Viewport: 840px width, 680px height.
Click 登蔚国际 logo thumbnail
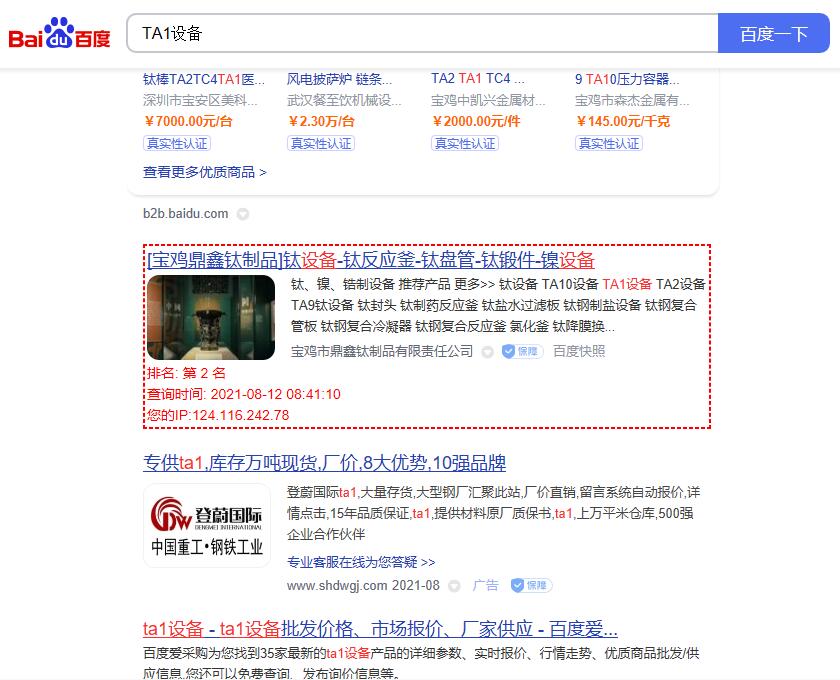pos(207,525)
